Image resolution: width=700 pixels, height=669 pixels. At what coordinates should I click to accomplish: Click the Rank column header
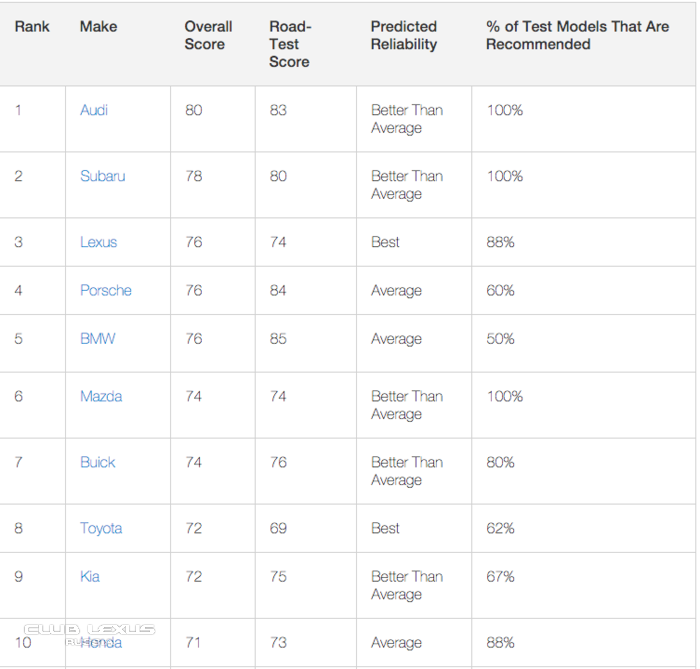pyautogui.click(x=32, y=27)
